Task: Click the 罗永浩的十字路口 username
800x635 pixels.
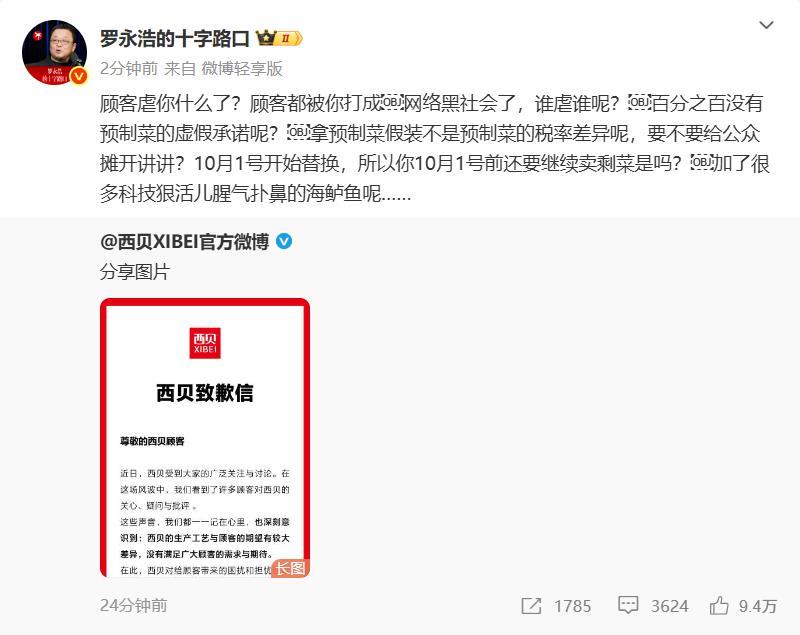Action: click(x=174, y=39)
